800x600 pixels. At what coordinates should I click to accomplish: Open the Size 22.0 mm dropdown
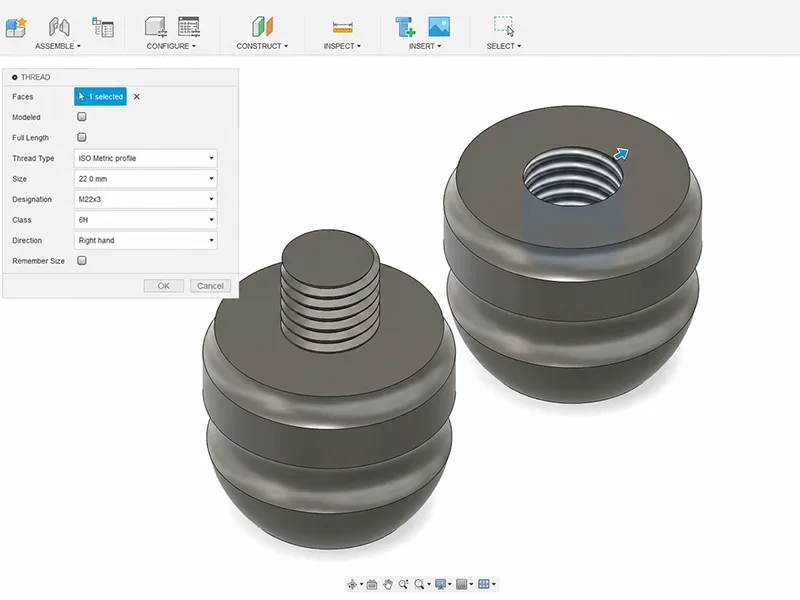pos(145,179)
